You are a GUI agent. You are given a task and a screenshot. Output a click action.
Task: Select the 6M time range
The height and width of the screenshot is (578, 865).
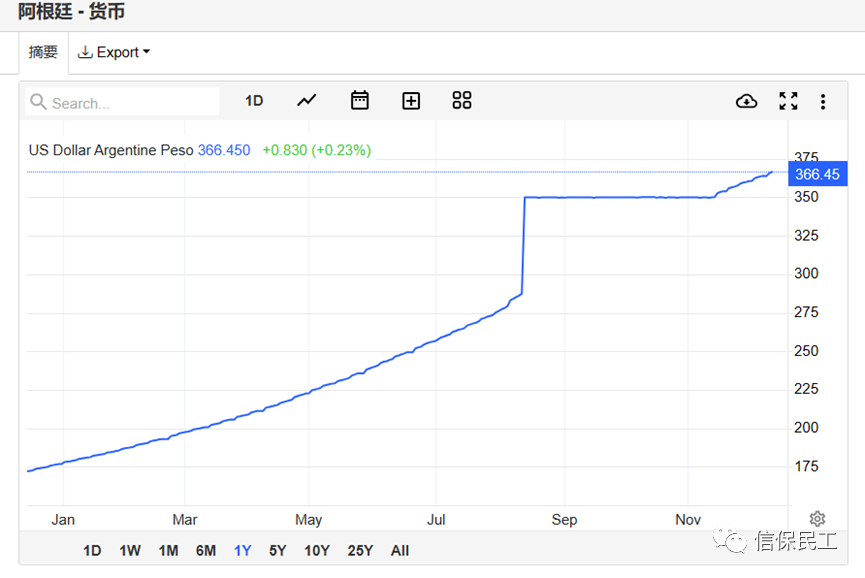206,550
